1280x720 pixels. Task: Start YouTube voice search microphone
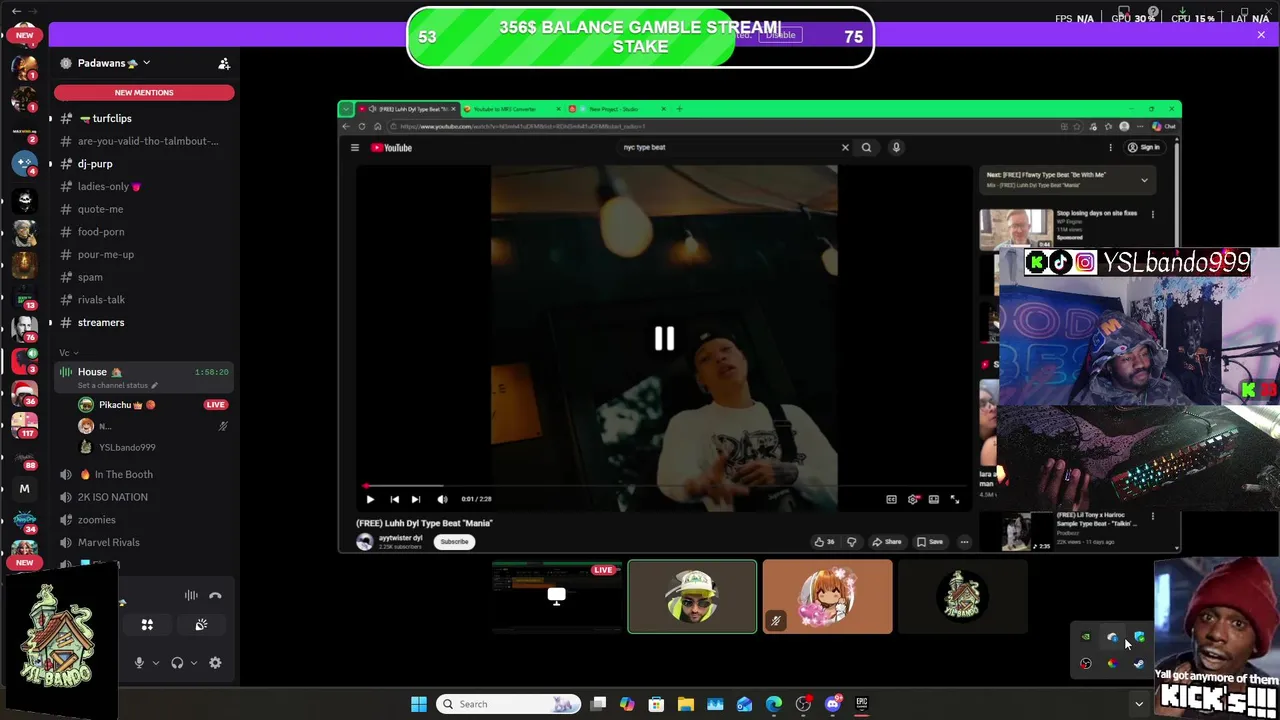[896, 147]
